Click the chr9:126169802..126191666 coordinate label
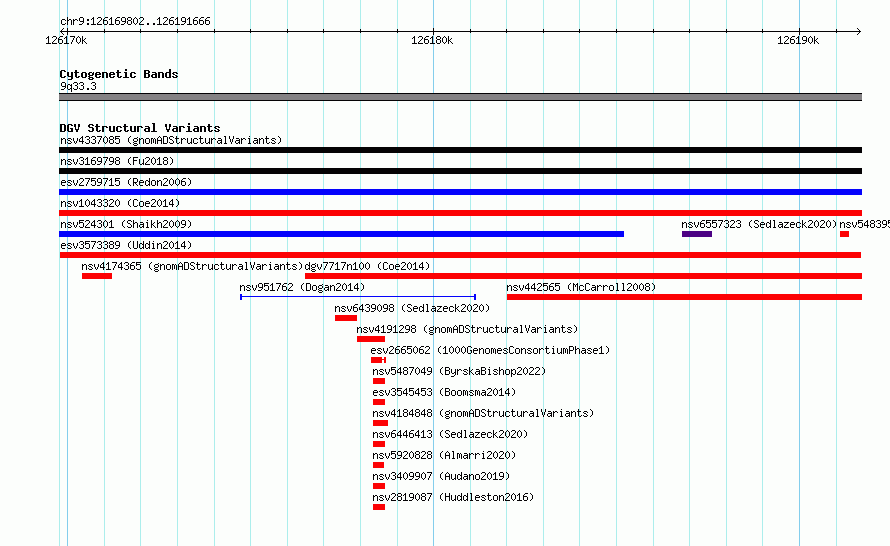 [135, 22]
